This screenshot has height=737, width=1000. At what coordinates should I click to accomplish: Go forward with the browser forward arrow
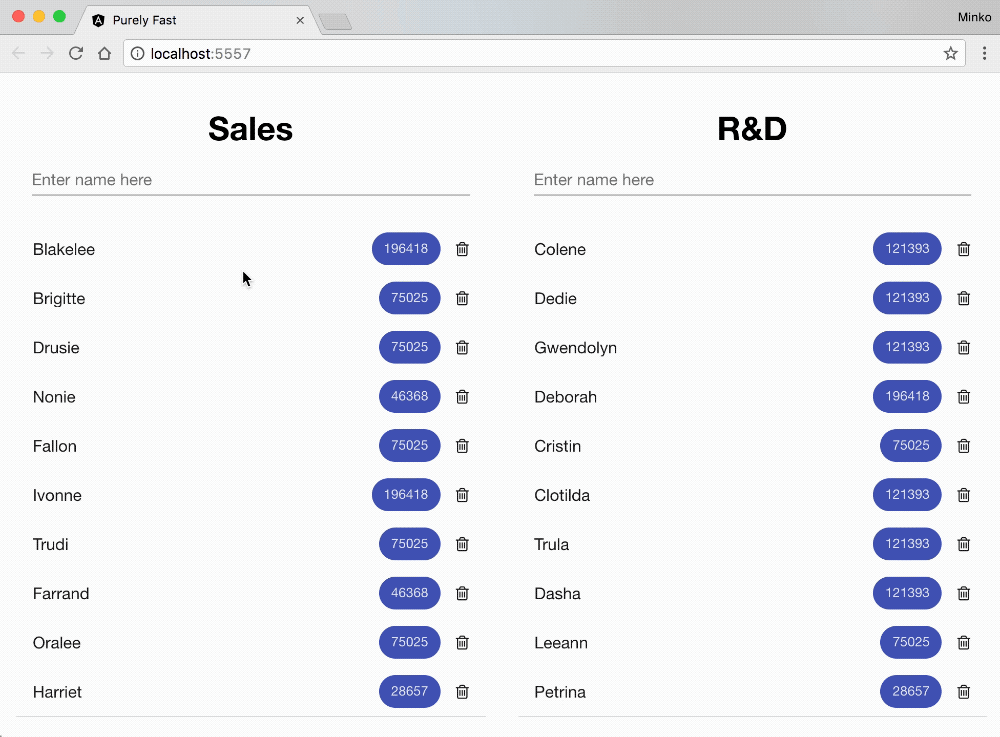(x=47, y=54)
